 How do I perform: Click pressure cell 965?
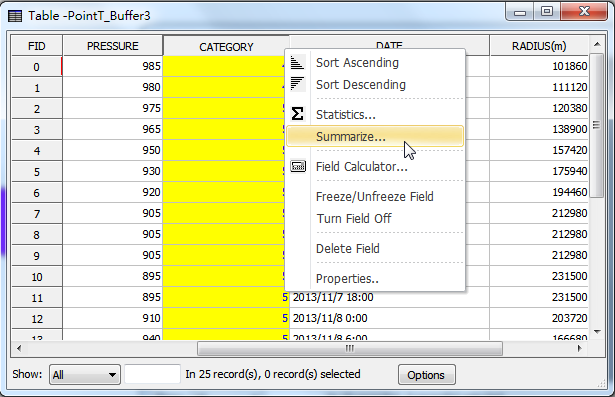pyautogui.click(x=113, y=129)
